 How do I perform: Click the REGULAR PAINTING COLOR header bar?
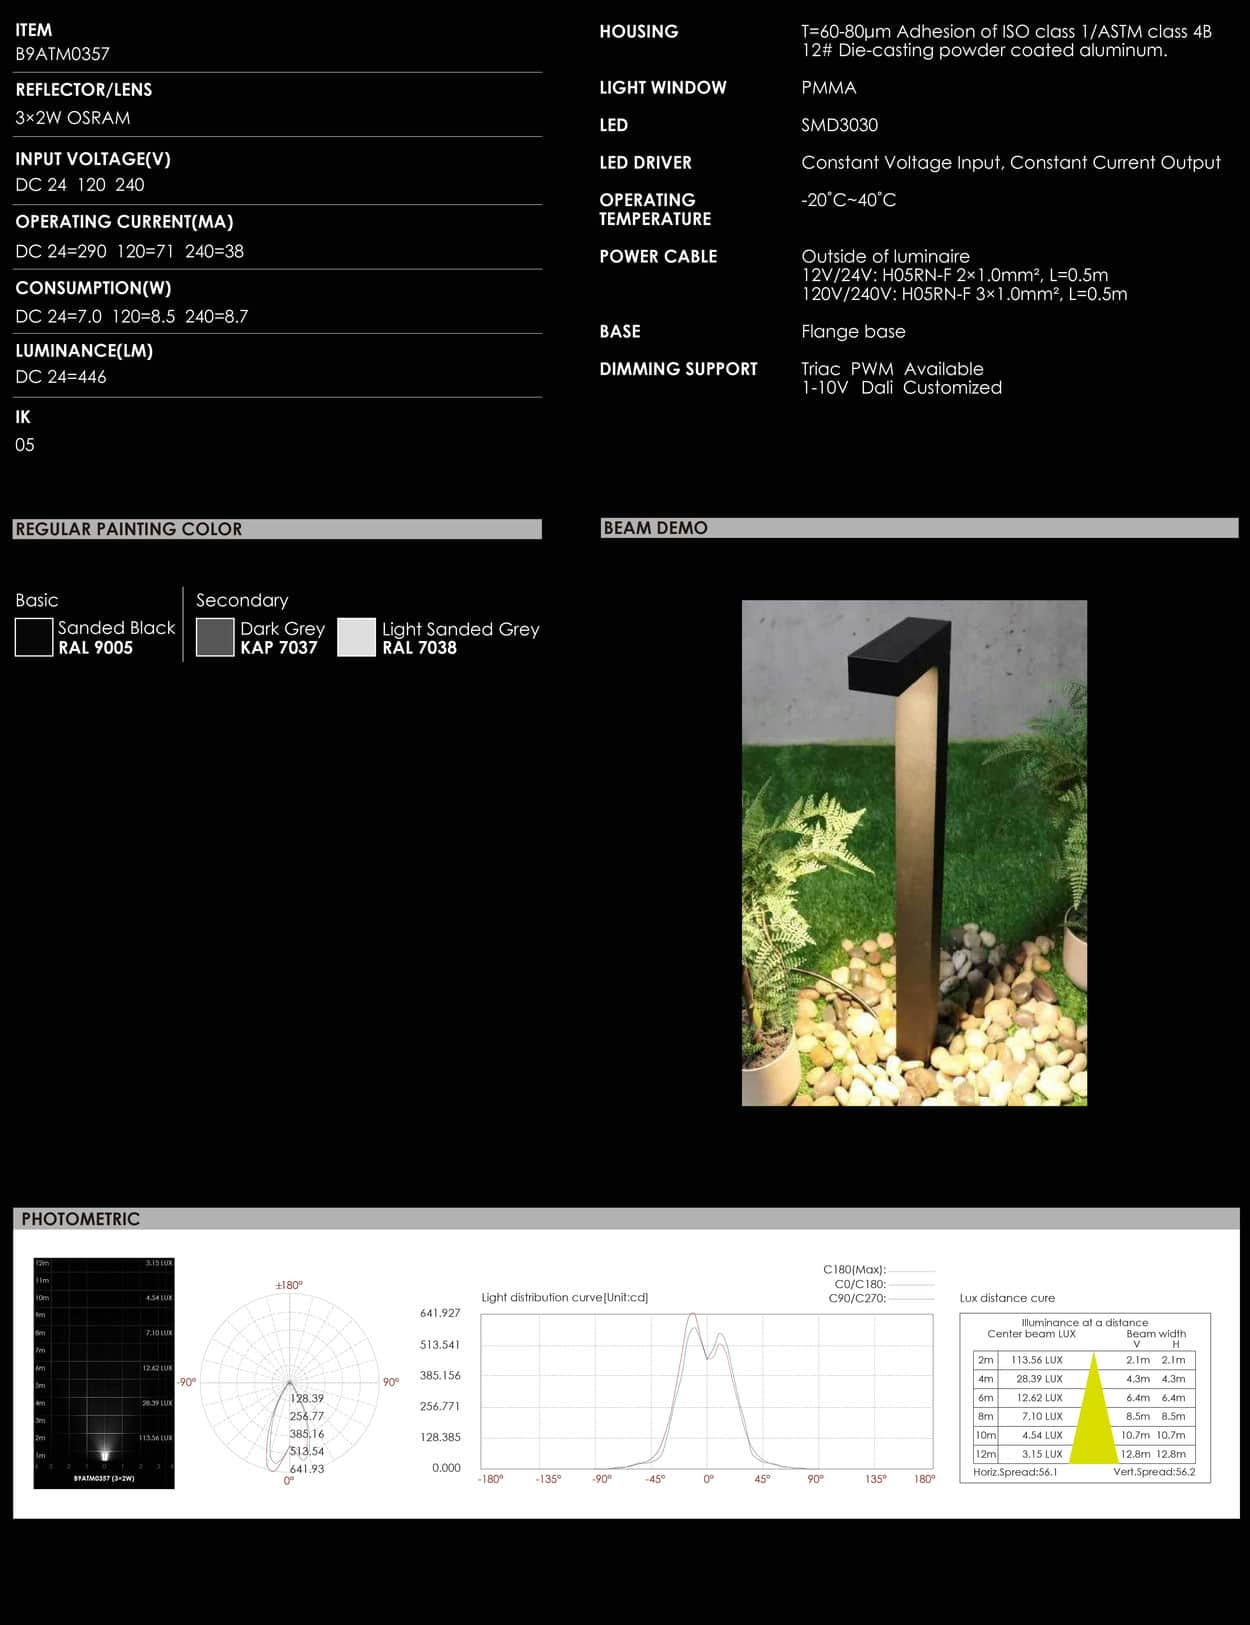coord(277,529)
